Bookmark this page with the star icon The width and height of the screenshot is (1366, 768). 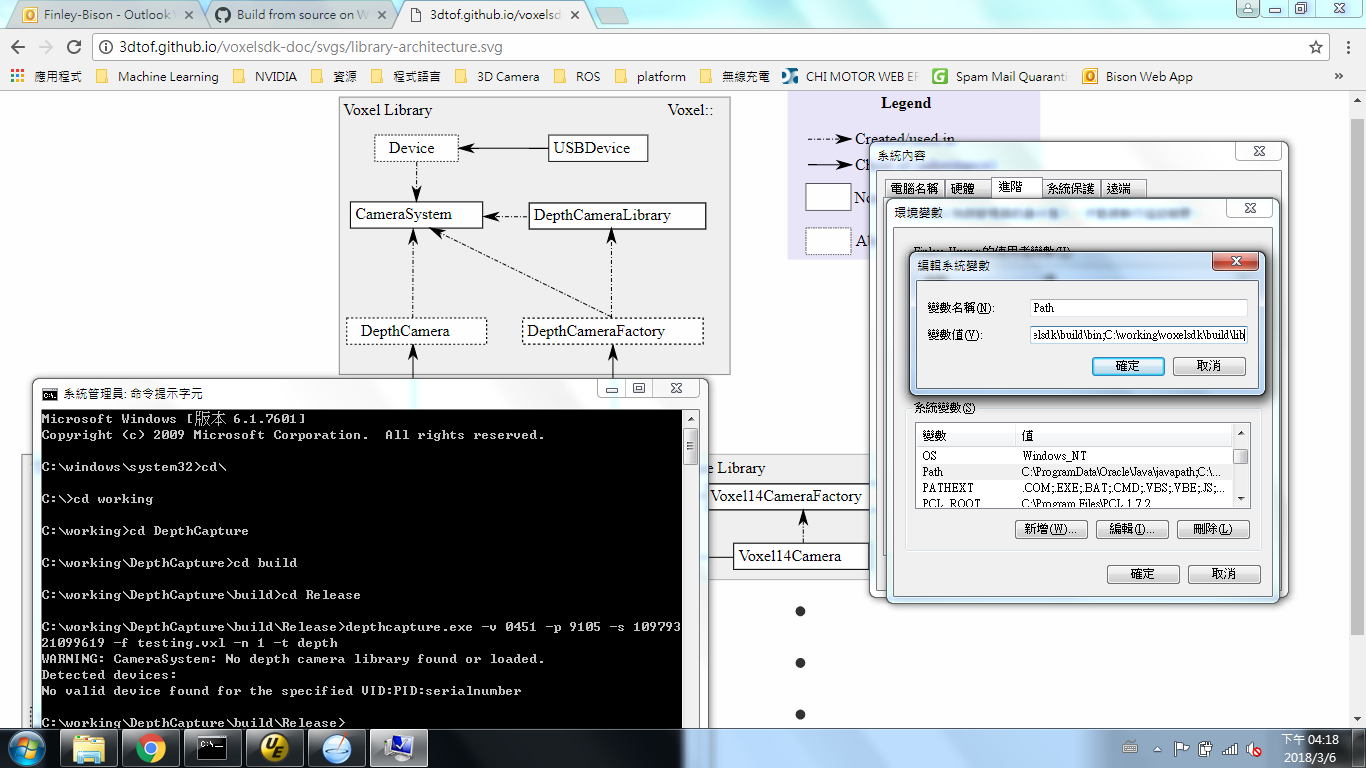coord(1316,47)
